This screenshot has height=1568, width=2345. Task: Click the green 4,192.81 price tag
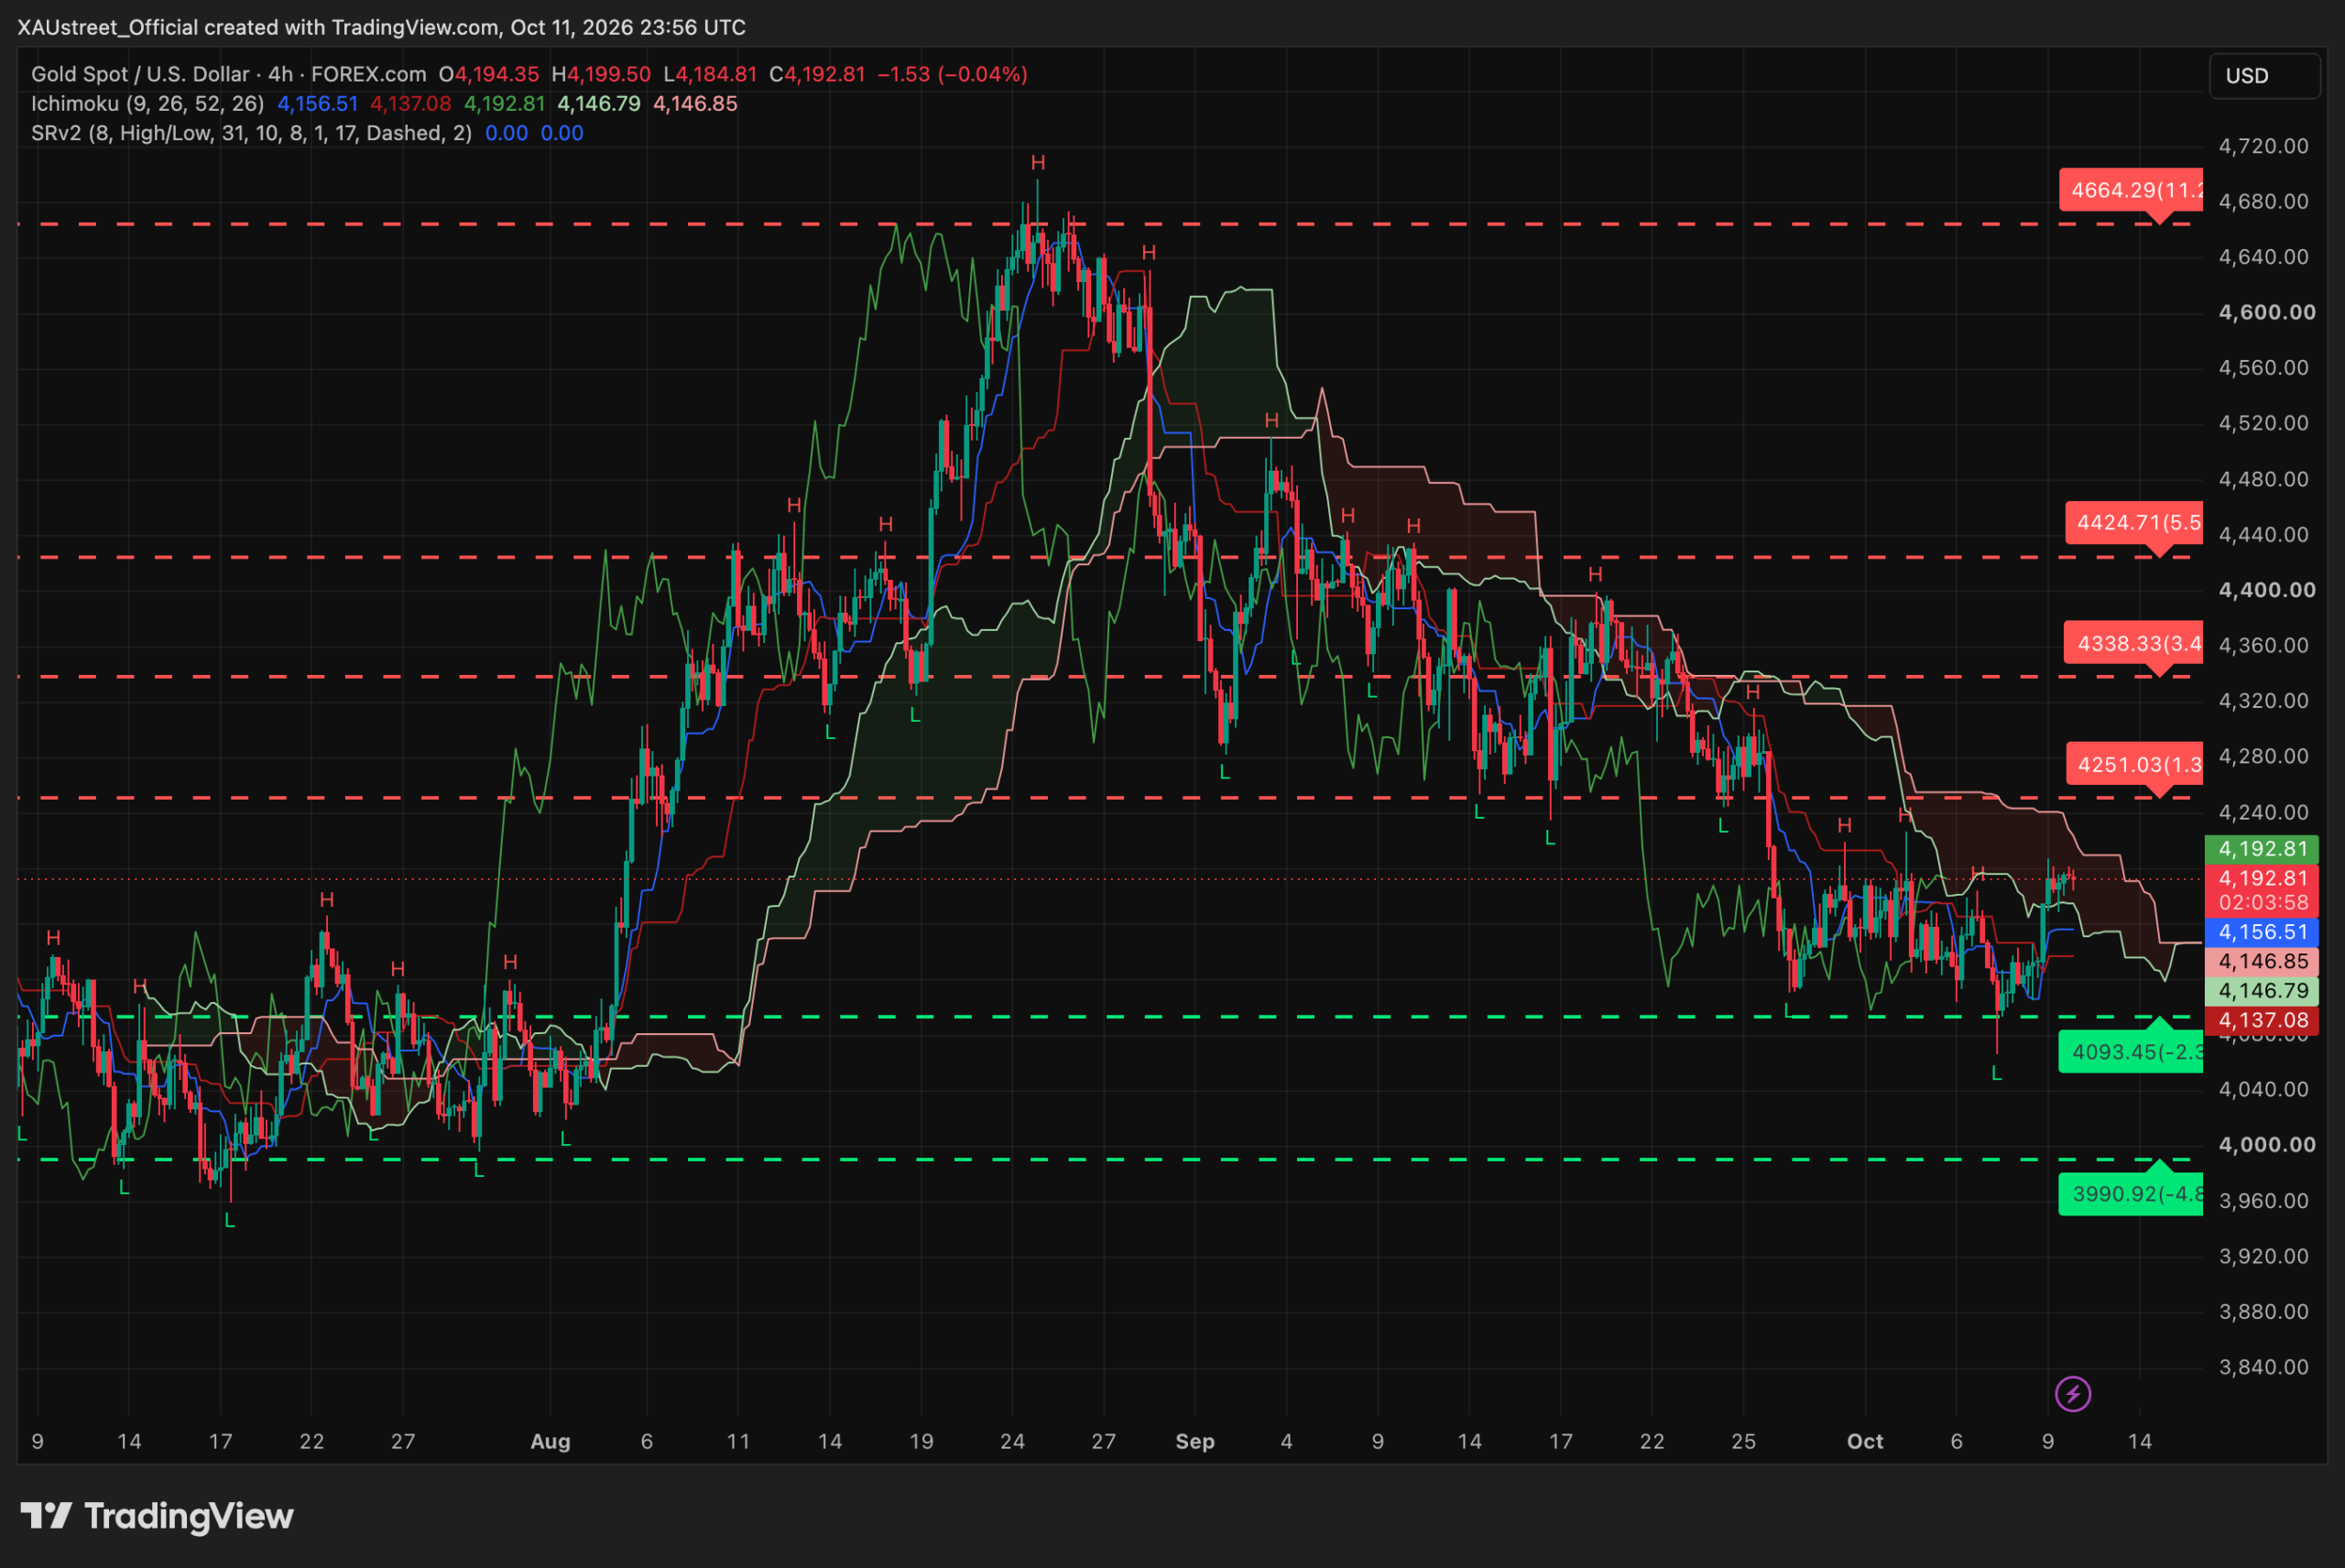pyautogui.click(x=2262, y=849)
